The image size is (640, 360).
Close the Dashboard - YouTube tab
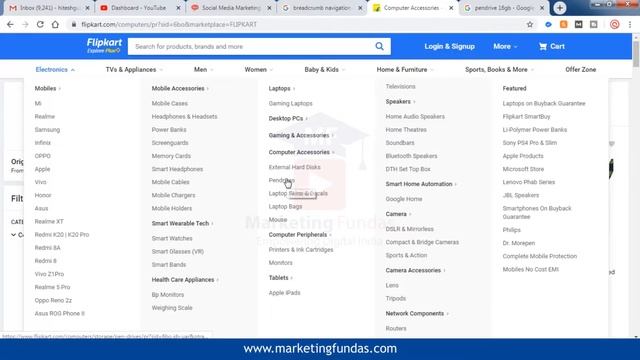[x=178, y=8]
